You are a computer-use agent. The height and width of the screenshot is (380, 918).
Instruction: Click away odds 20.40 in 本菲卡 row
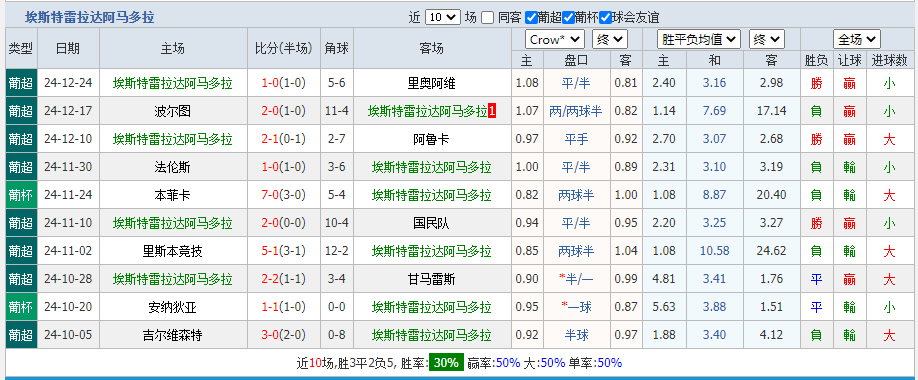771,195
